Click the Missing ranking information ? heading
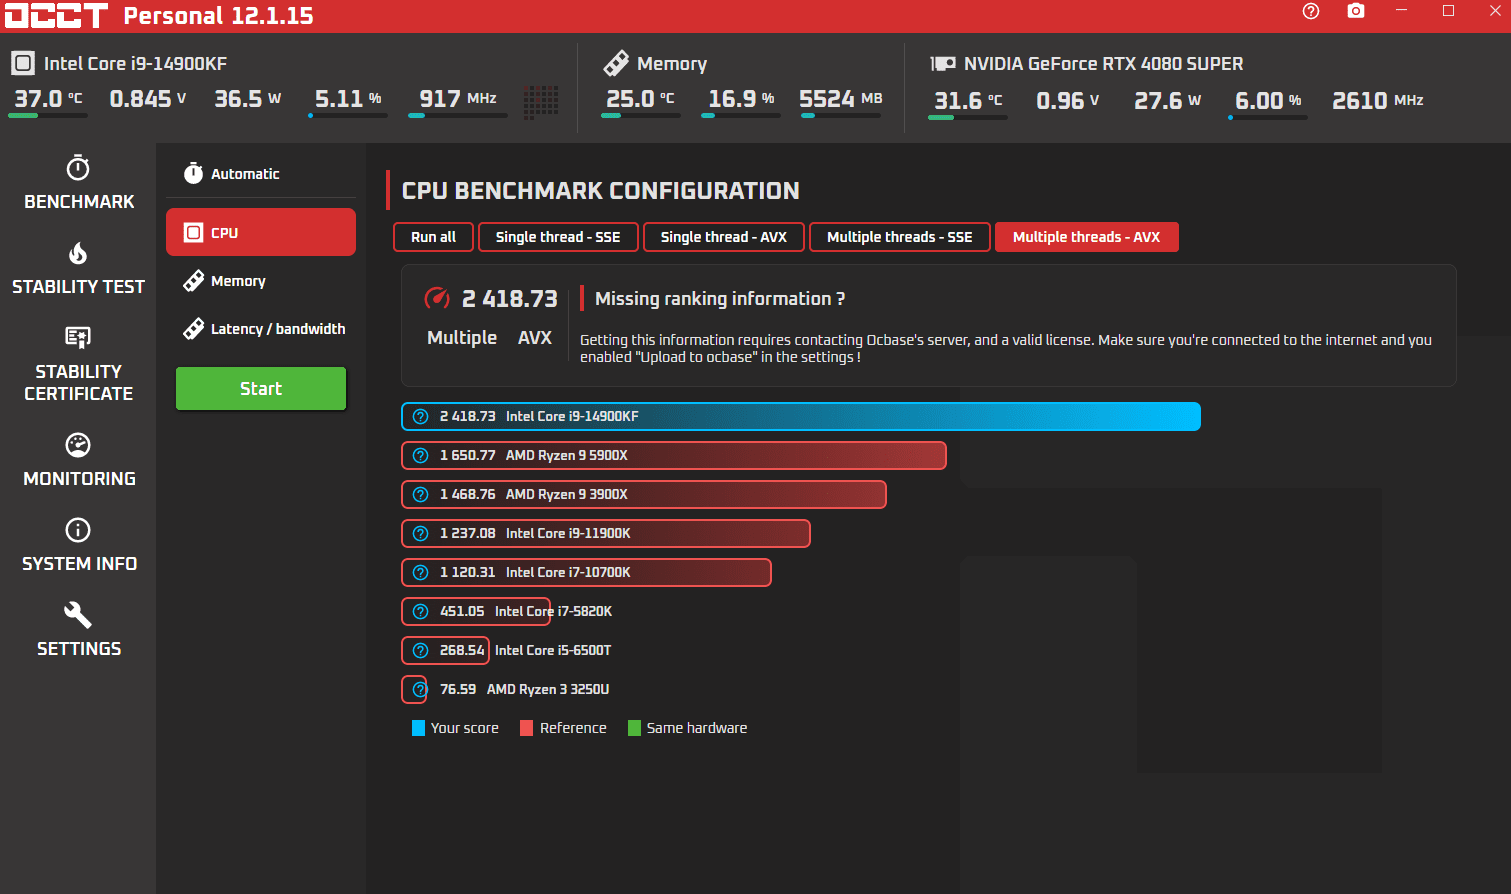This screenshot has height=894, width=1511. 720,299
